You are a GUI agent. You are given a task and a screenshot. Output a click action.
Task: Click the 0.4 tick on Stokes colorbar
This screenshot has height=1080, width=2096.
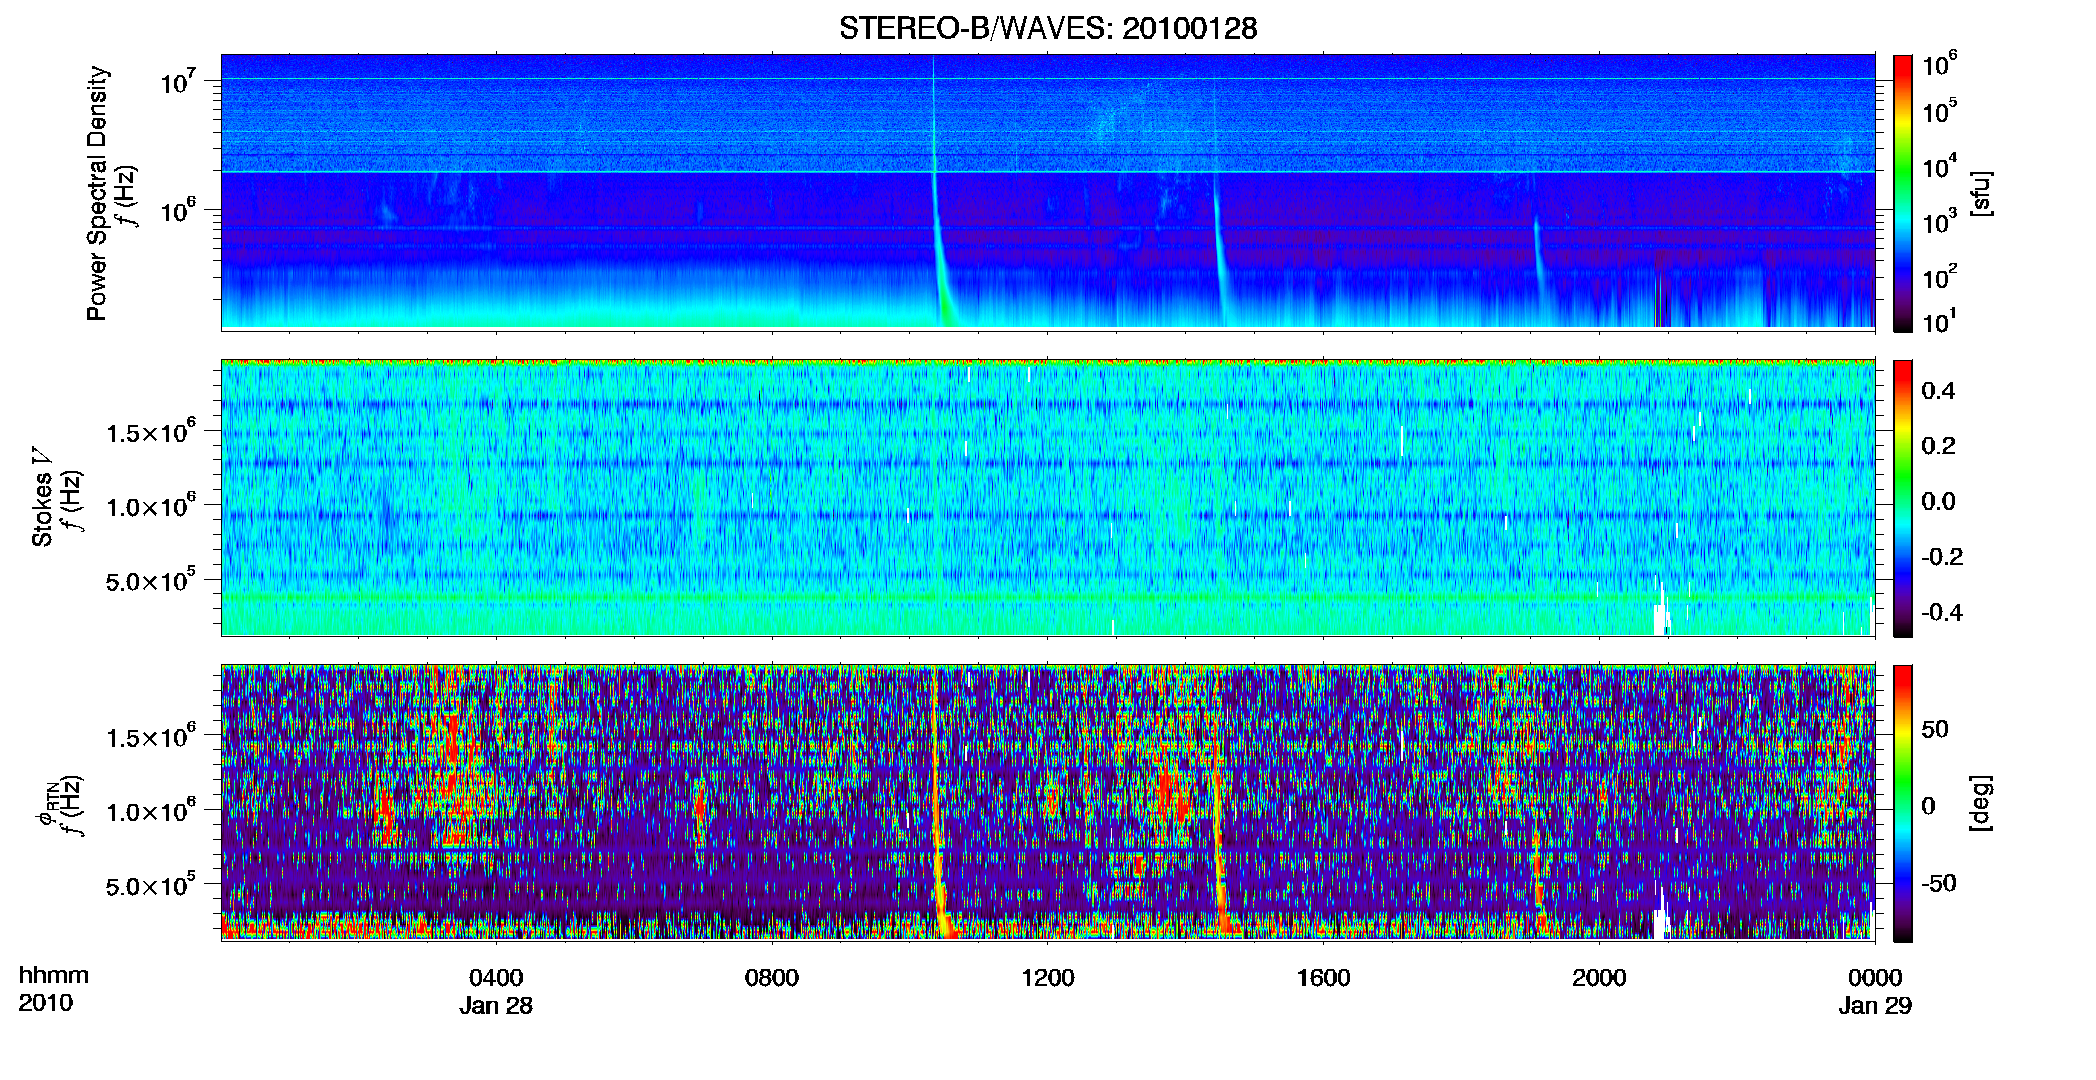coord(1938,391)
